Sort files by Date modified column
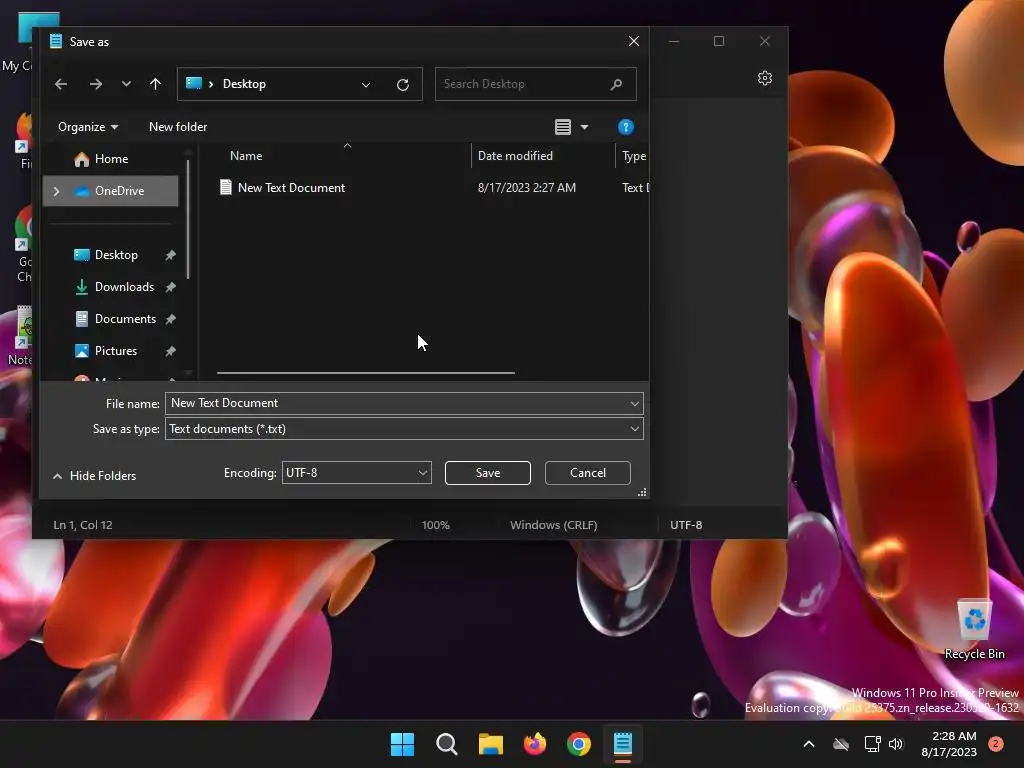The height and width of the screenshot is (768, 1024). (x=515, y=156)
